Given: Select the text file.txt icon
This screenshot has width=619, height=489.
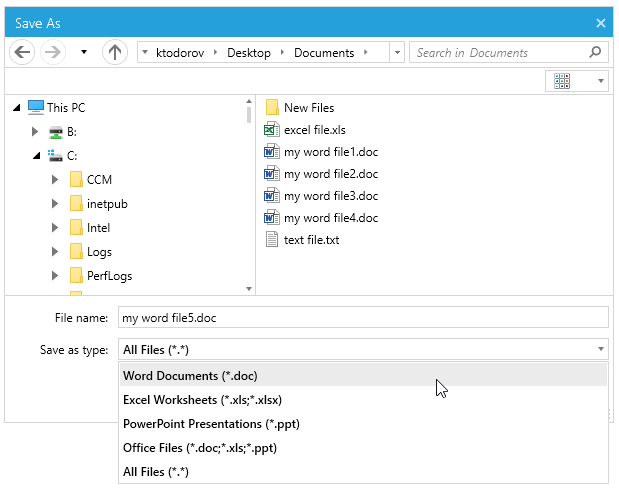Looking at the screenshot, I should tap(272, 240).
